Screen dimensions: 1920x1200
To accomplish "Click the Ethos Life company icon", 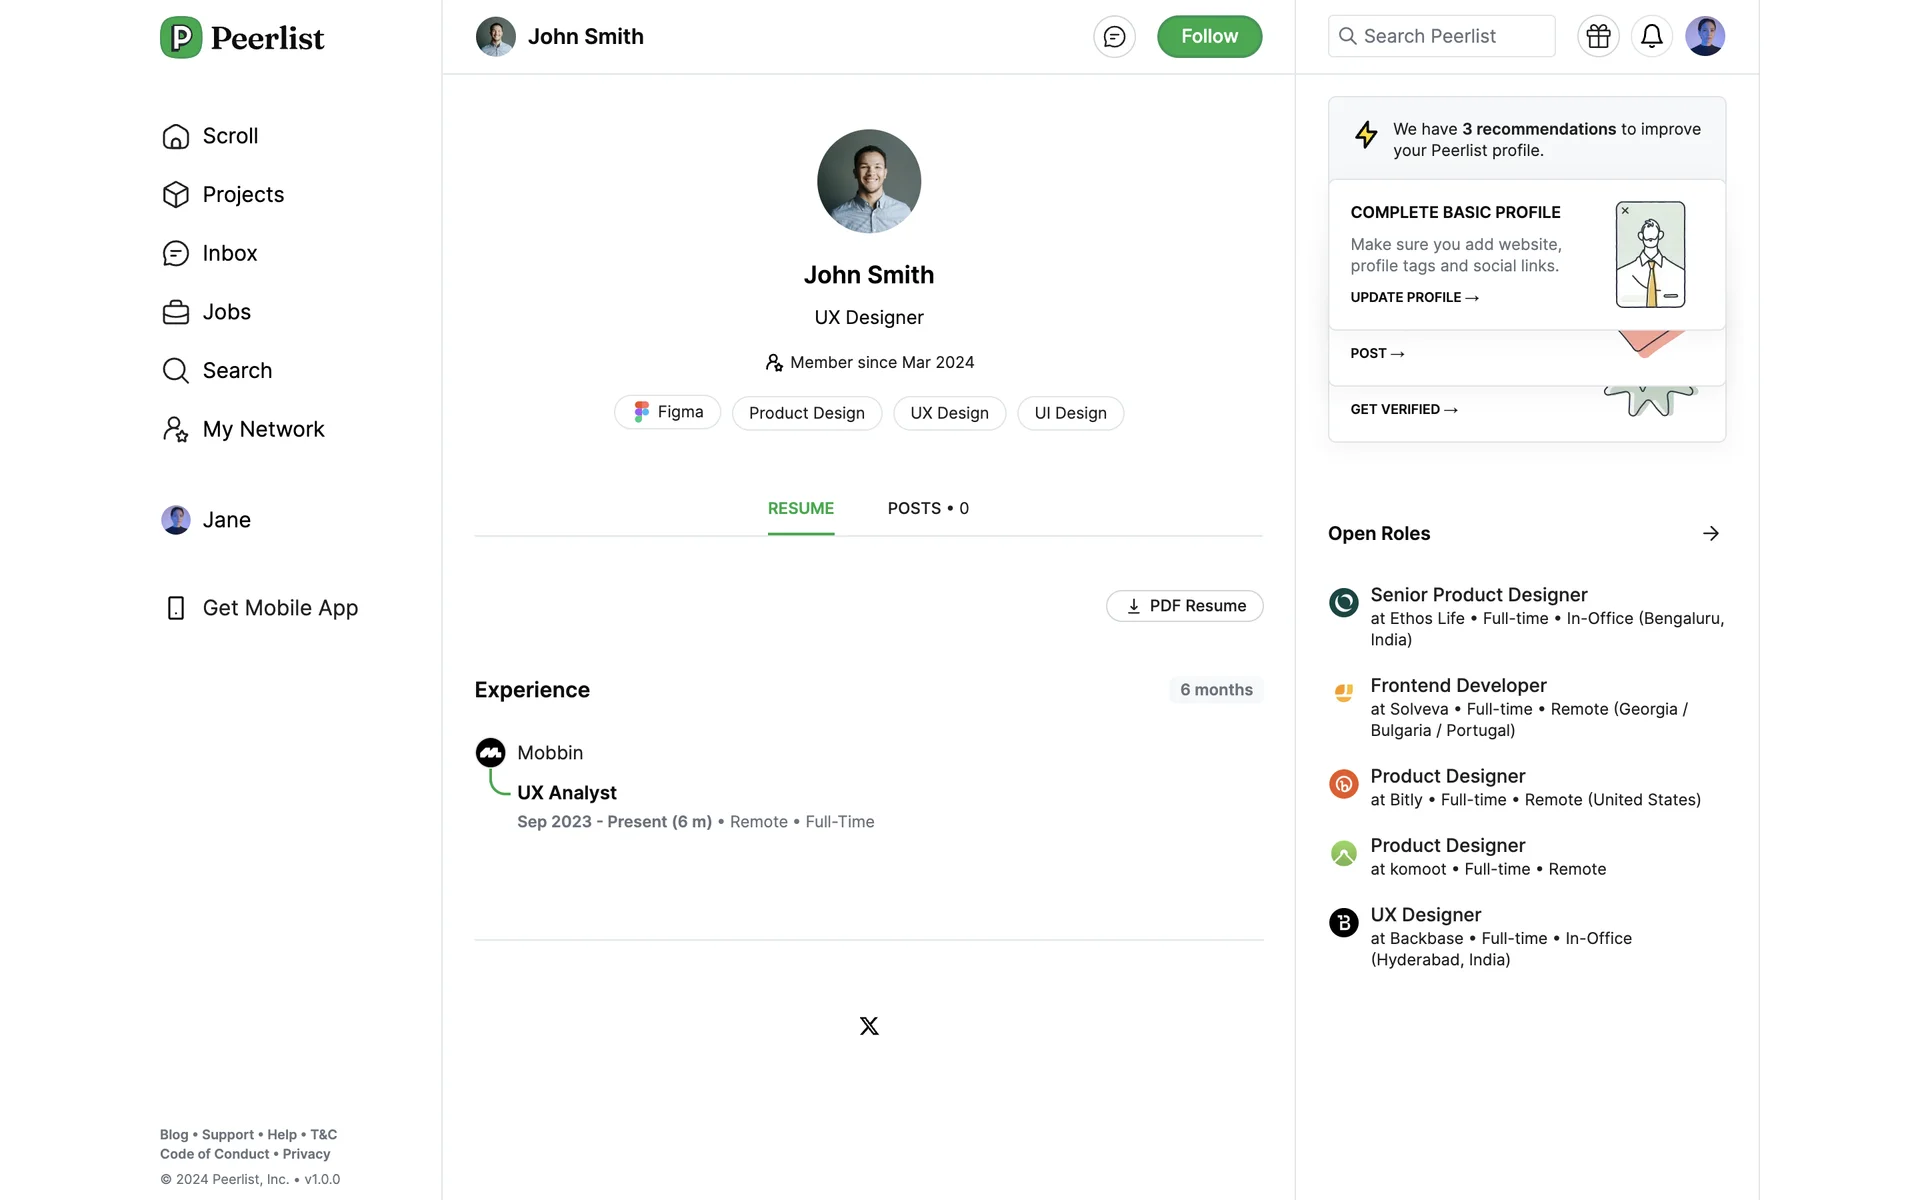I will pyautogui.click(x=1343, y=602).
